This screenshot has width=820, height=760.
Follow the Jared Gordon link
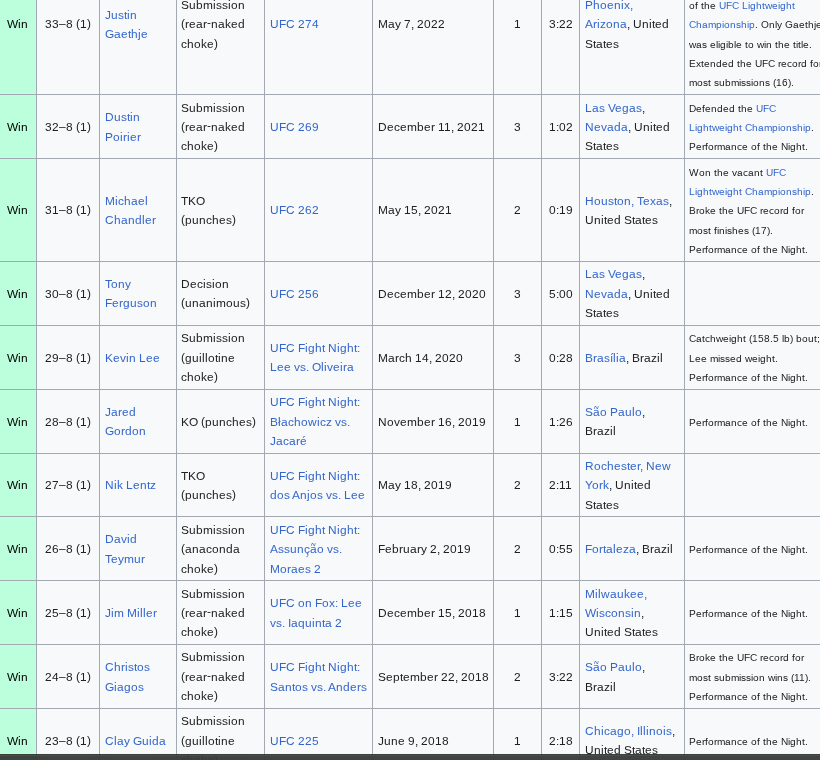pyautogui.click(x=126, y=421)
